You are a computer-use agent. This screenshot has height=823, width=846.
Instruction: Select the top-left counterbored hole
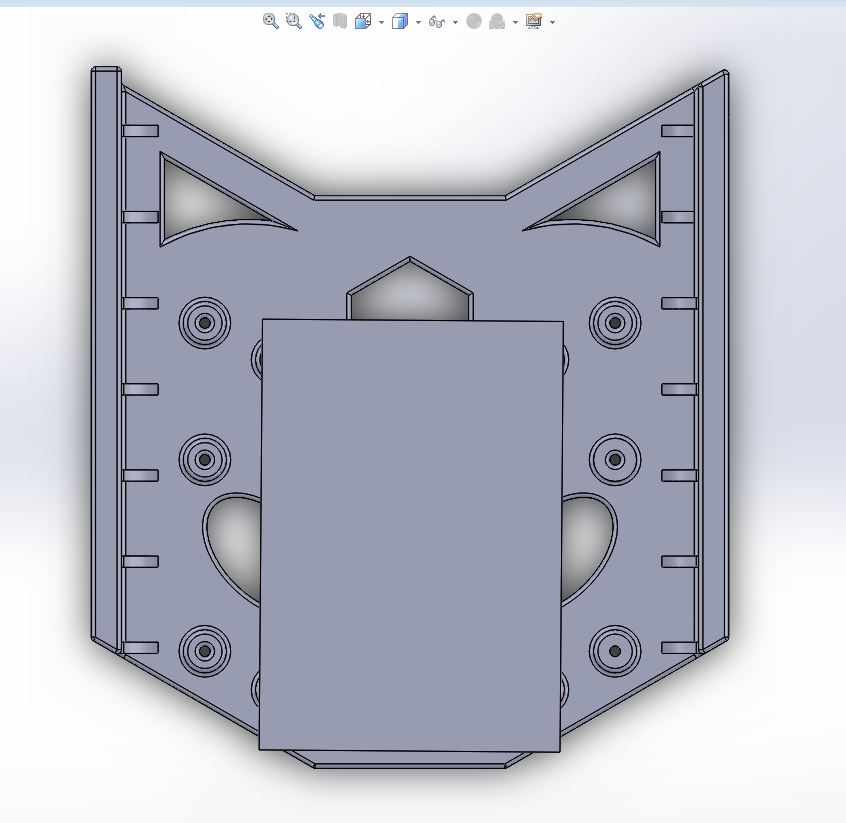pyautogui.click(x=204, y=323)
